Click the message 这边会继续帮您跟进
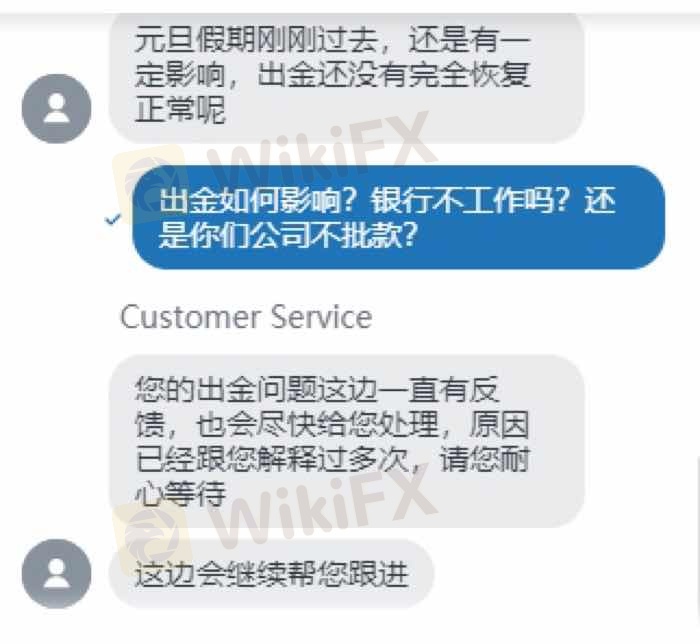 tap(271, 574)
